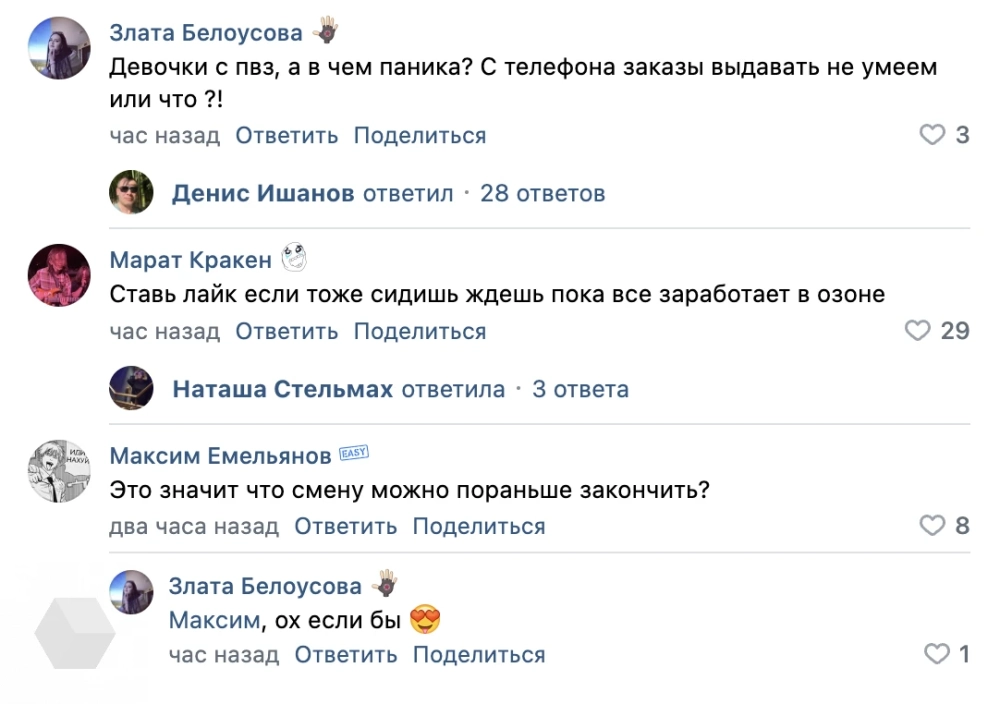Click Наташа Стельмах's small avatar
The height and width of the screenshot is (704, 1000).
pos(131,388)
